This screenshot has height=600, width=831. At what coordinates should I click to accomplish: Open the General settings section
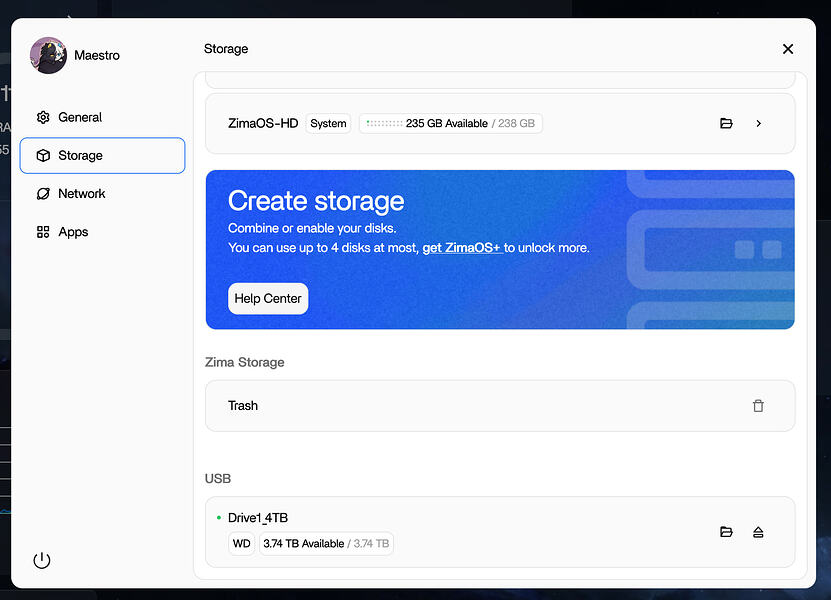click(102, 117)
